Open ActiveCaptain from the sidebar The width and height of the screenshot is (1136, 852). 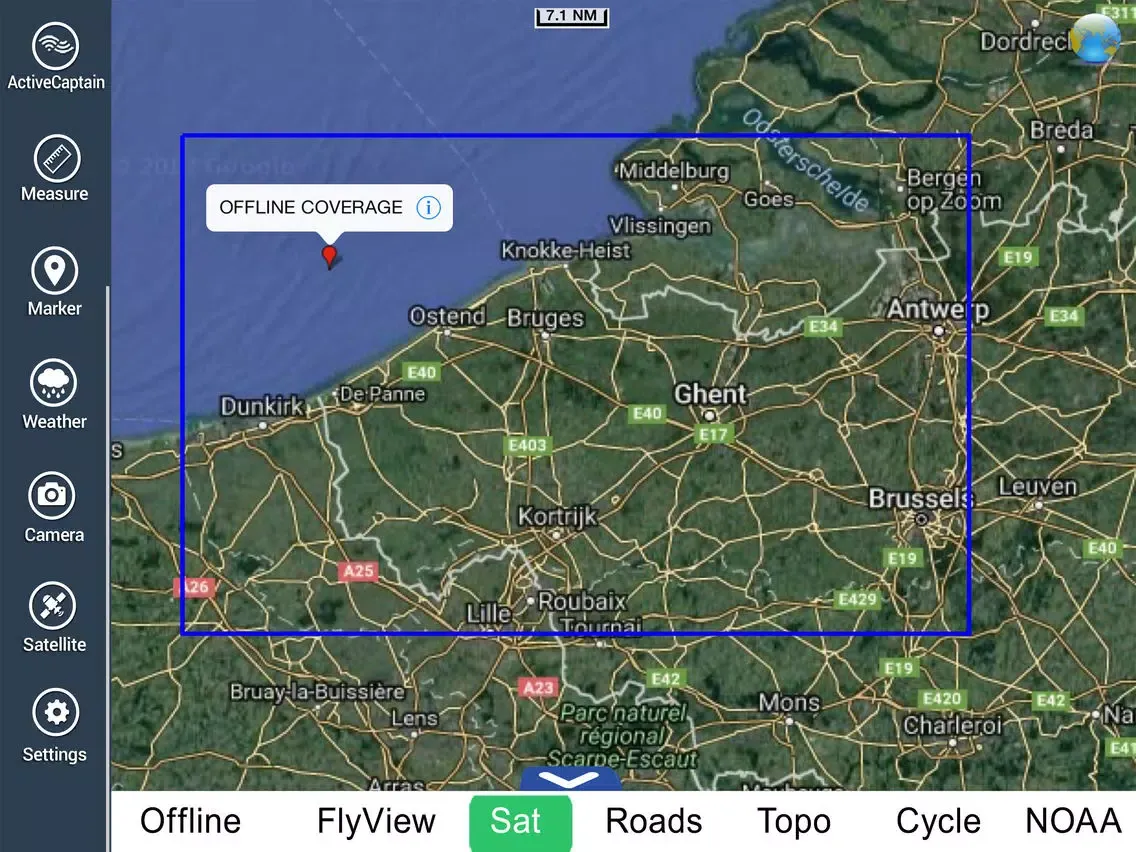click(55, 57)
